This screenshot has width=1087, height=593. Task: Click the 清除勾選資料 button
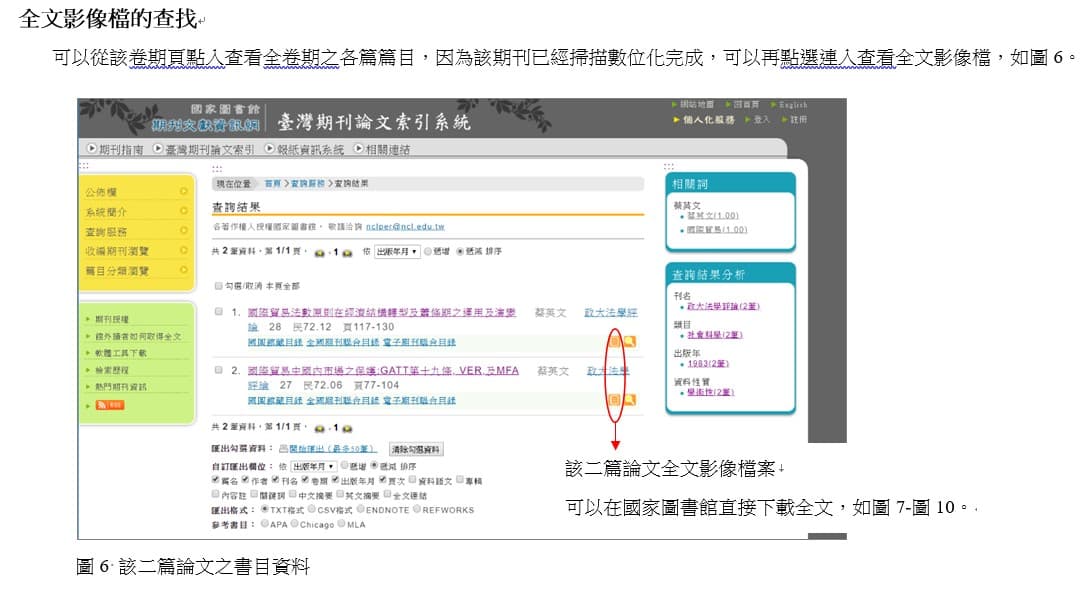pyautogui.click(x=416, y=449)
